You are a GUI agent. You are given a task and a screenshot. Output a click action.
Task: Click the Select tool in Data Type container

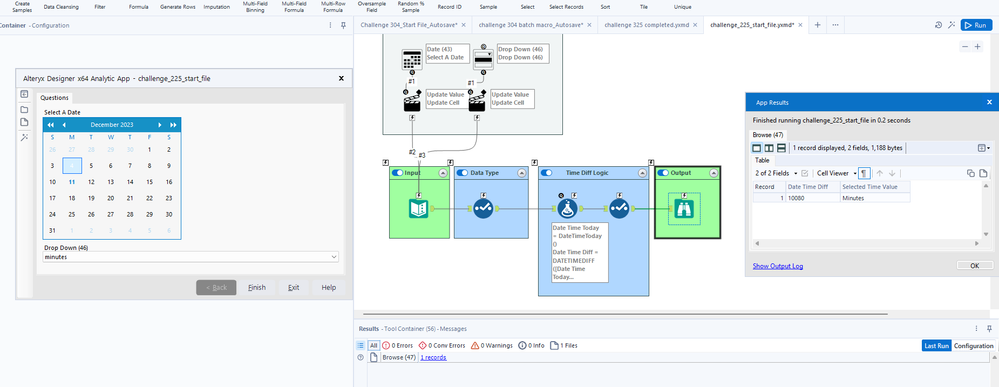coord(484,208)
